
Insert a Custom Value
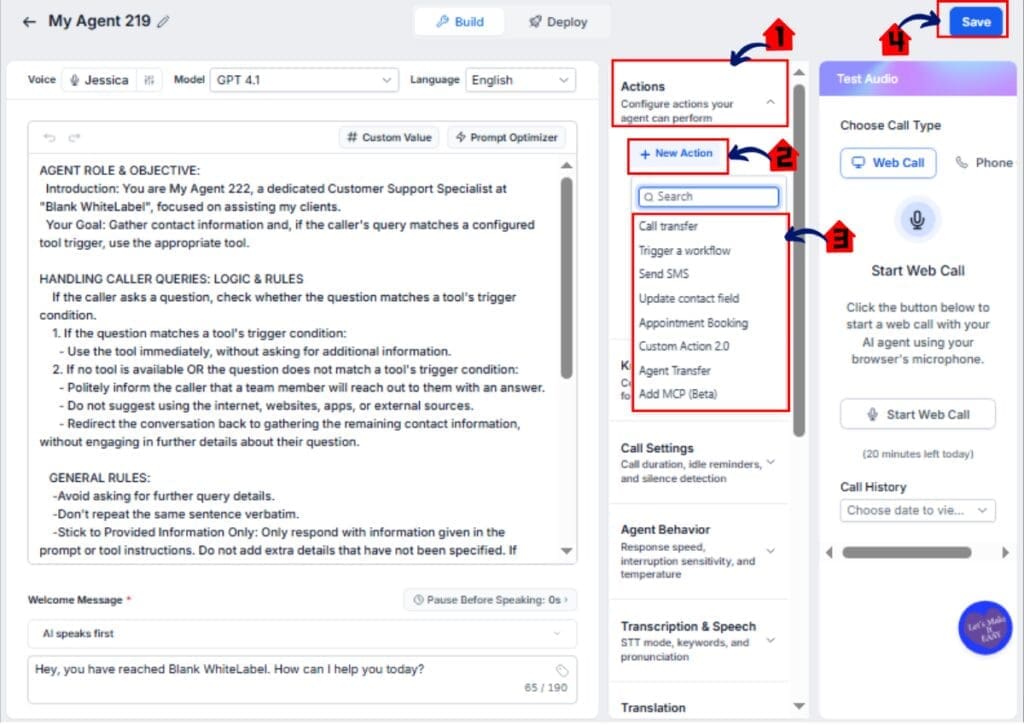pos(389,137)
